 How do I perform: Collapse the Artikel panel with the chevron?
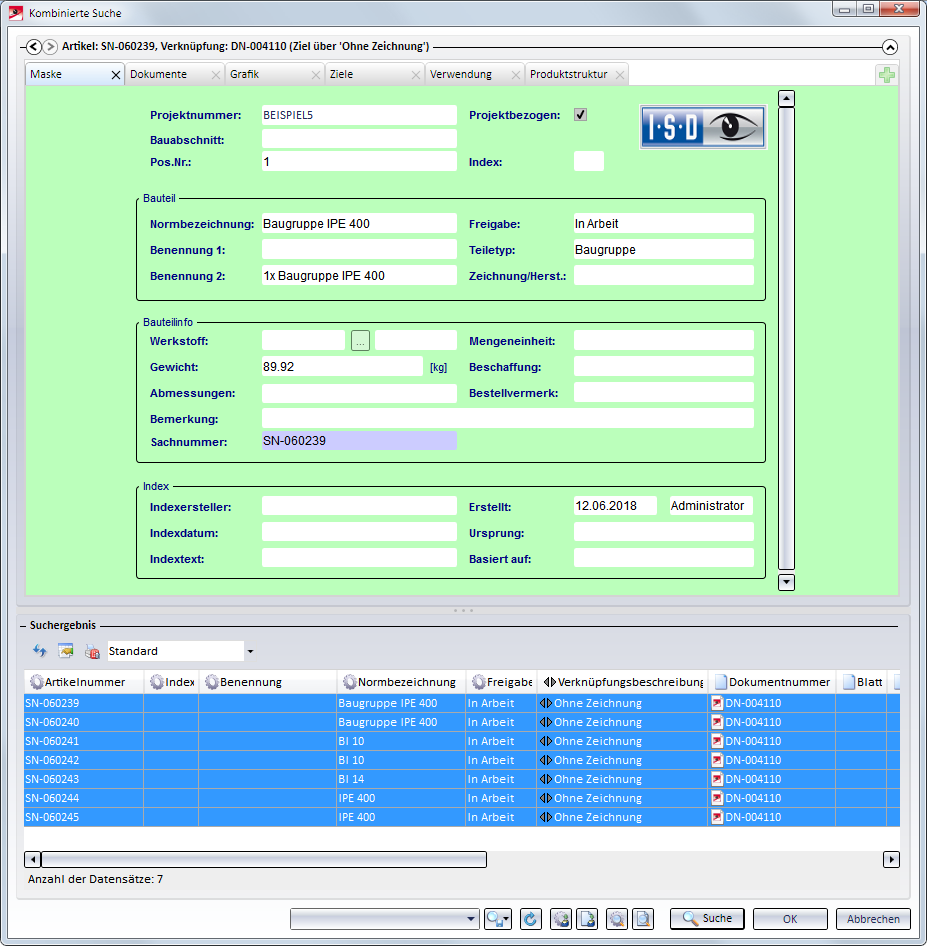(x=889, y=46)
